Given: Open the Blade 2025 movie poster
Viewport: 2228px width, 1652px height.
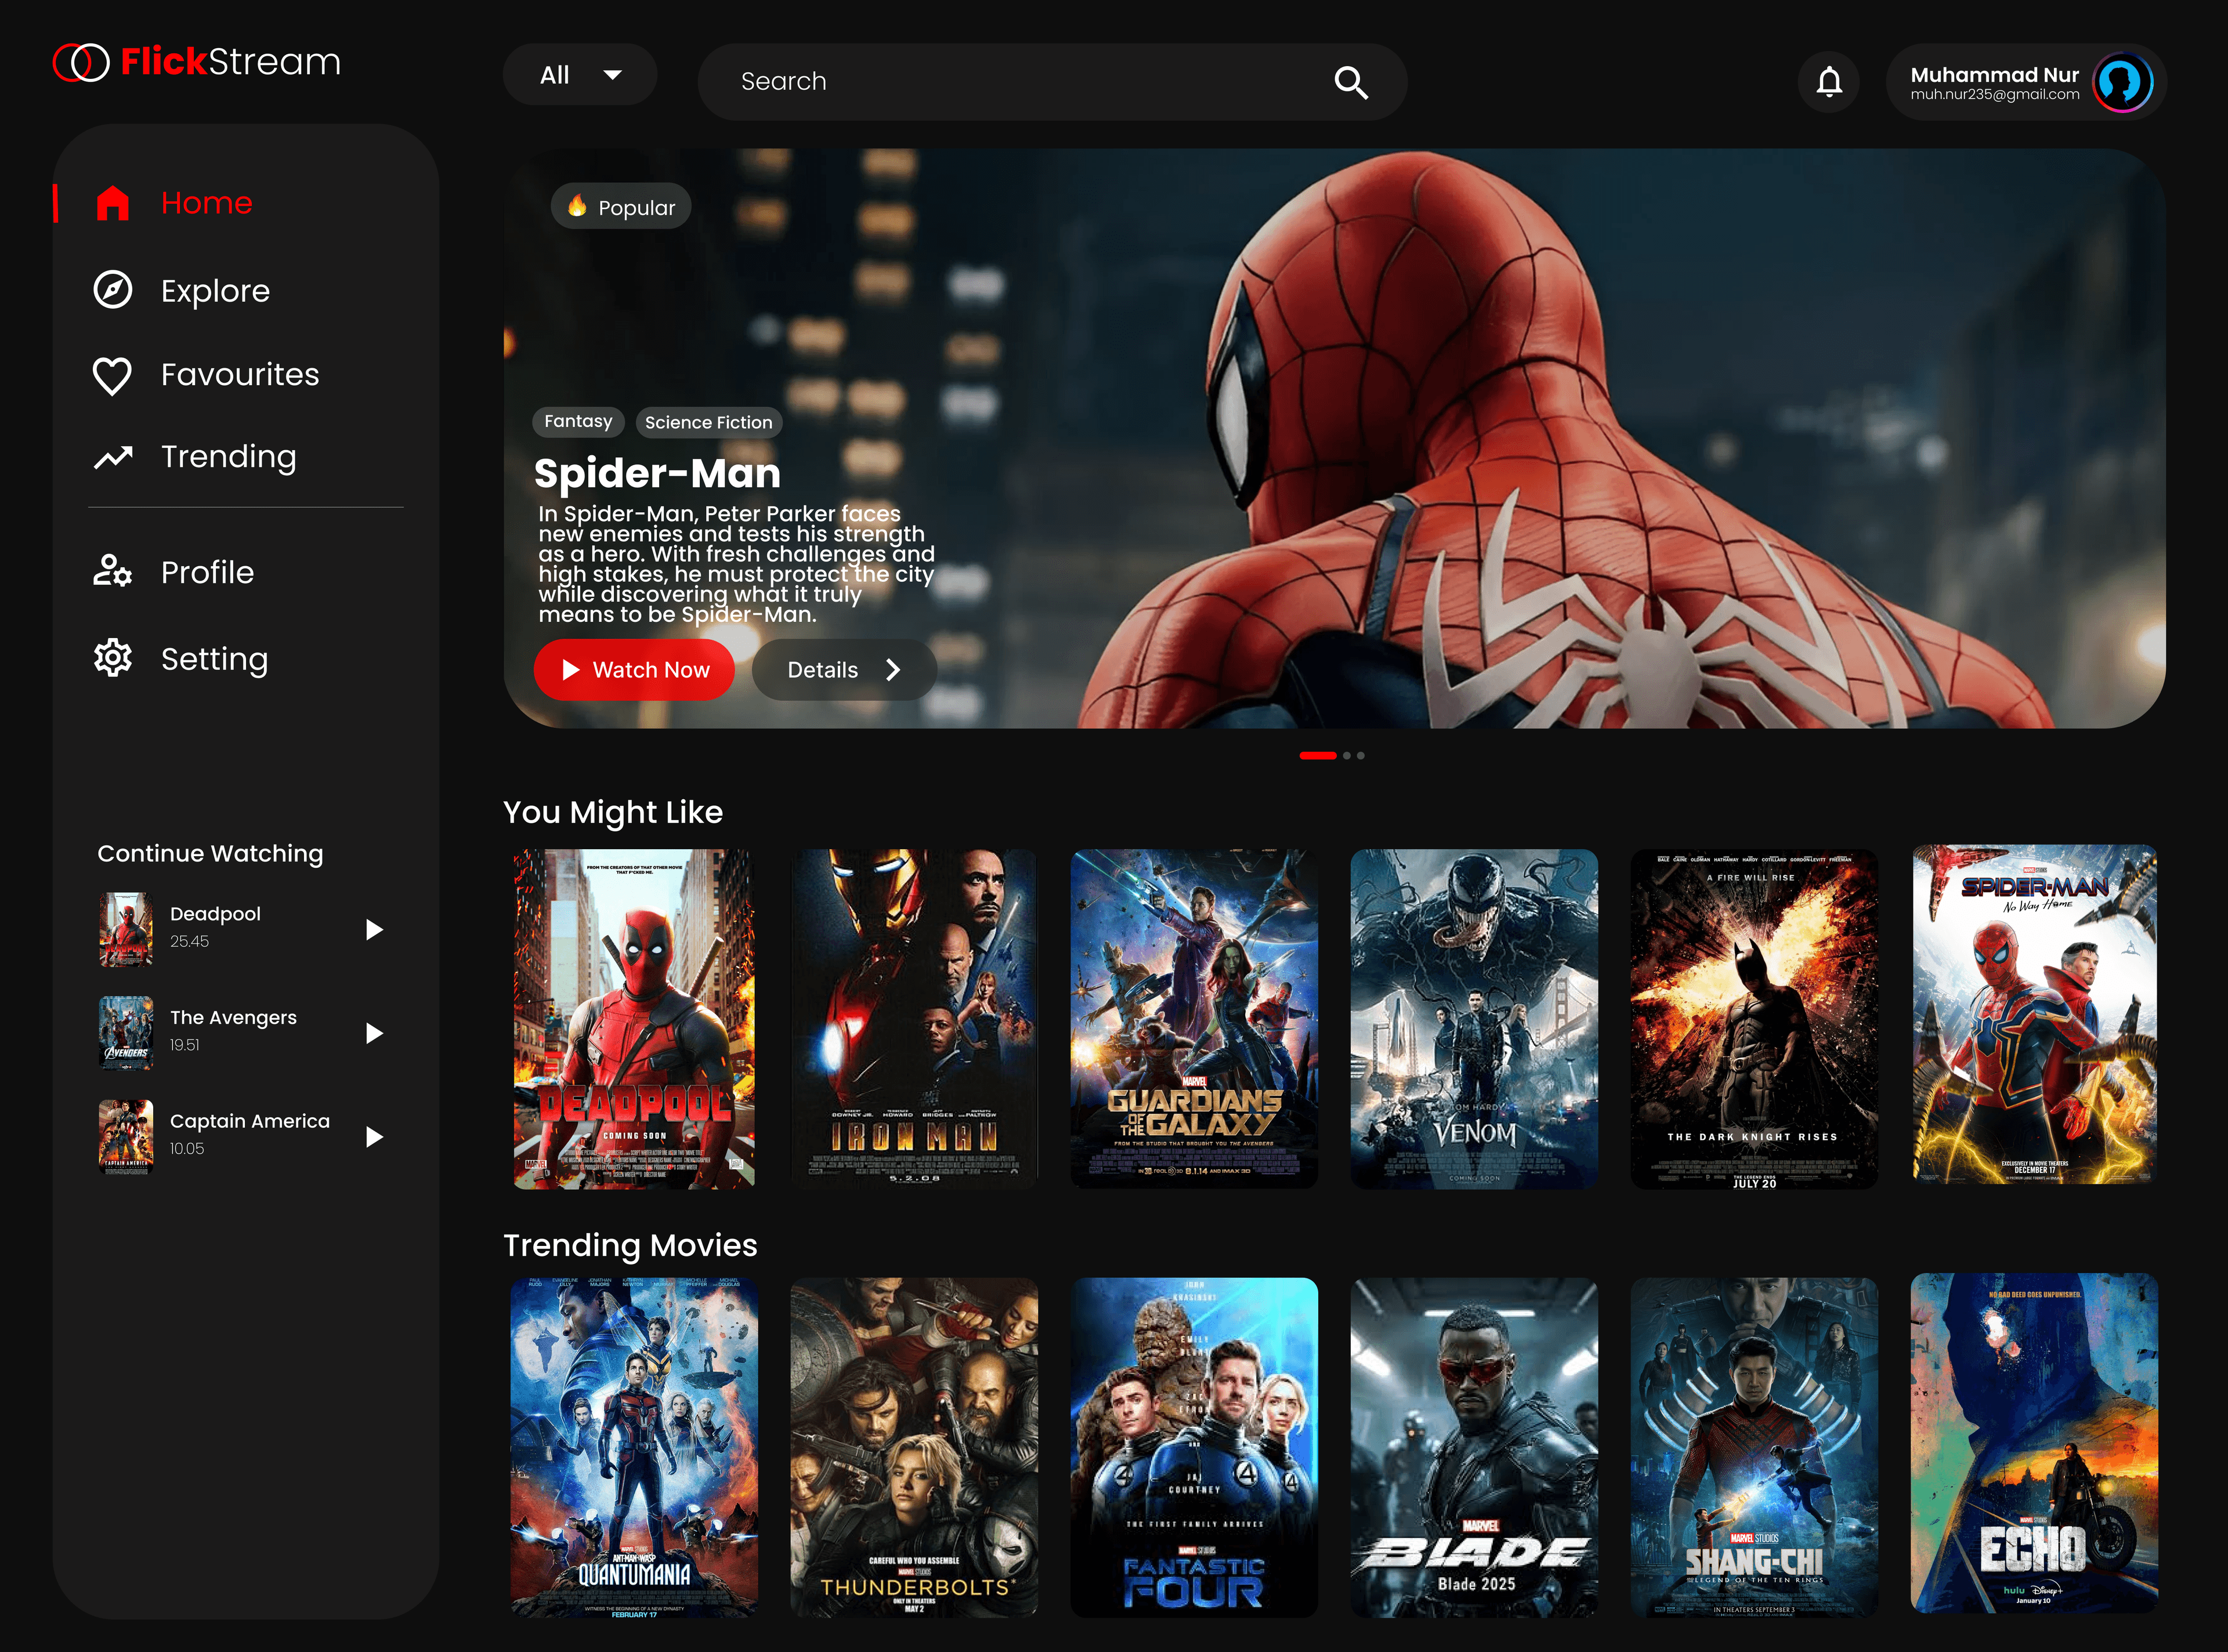Looking at the screenshot, I should (x=1474, y=1447).
